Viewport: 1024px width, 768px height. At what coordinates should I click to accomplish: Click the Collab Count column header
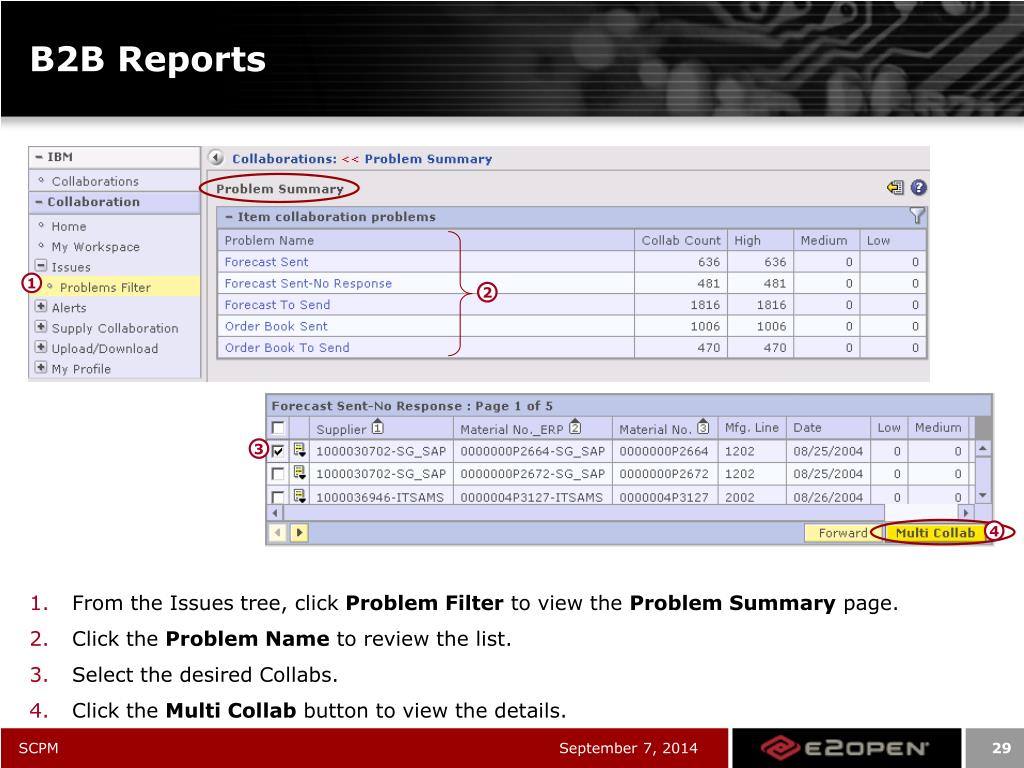click(680, 240)
